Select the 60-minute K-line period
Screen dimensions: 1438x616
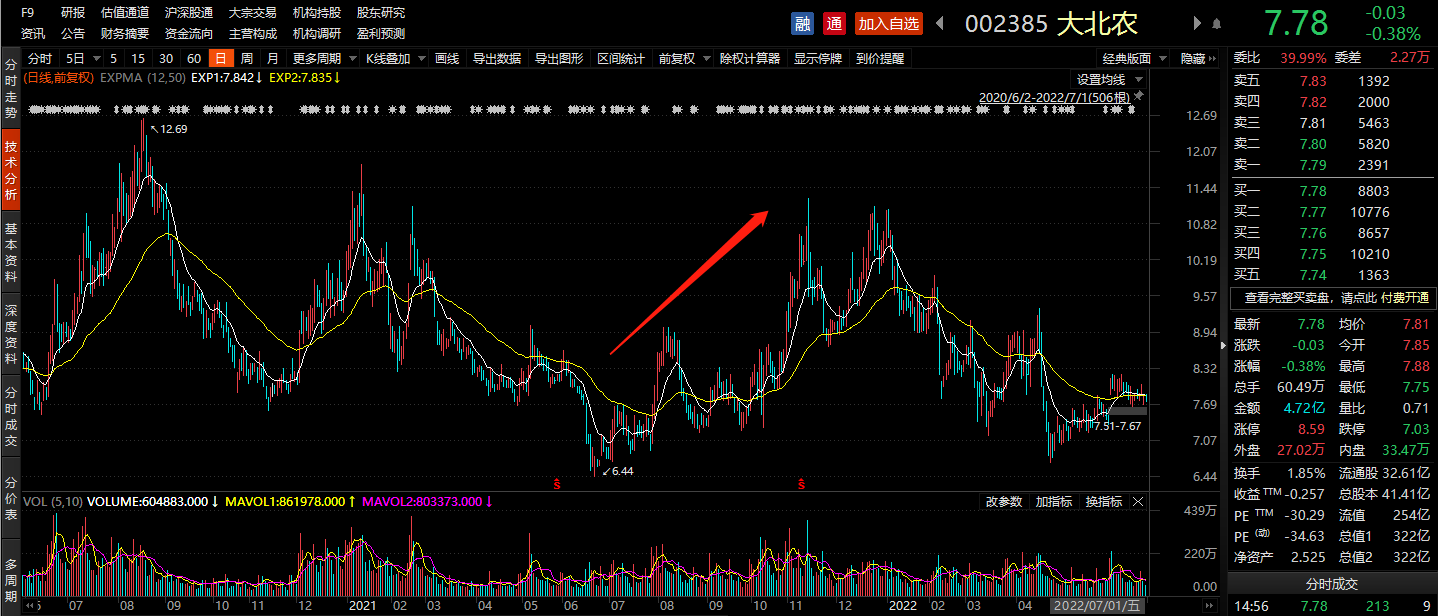tap(194, 59)
